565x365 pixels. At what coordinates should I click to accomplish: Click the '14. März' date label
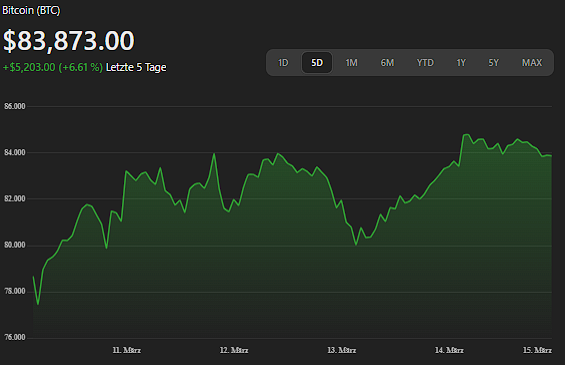449,350
